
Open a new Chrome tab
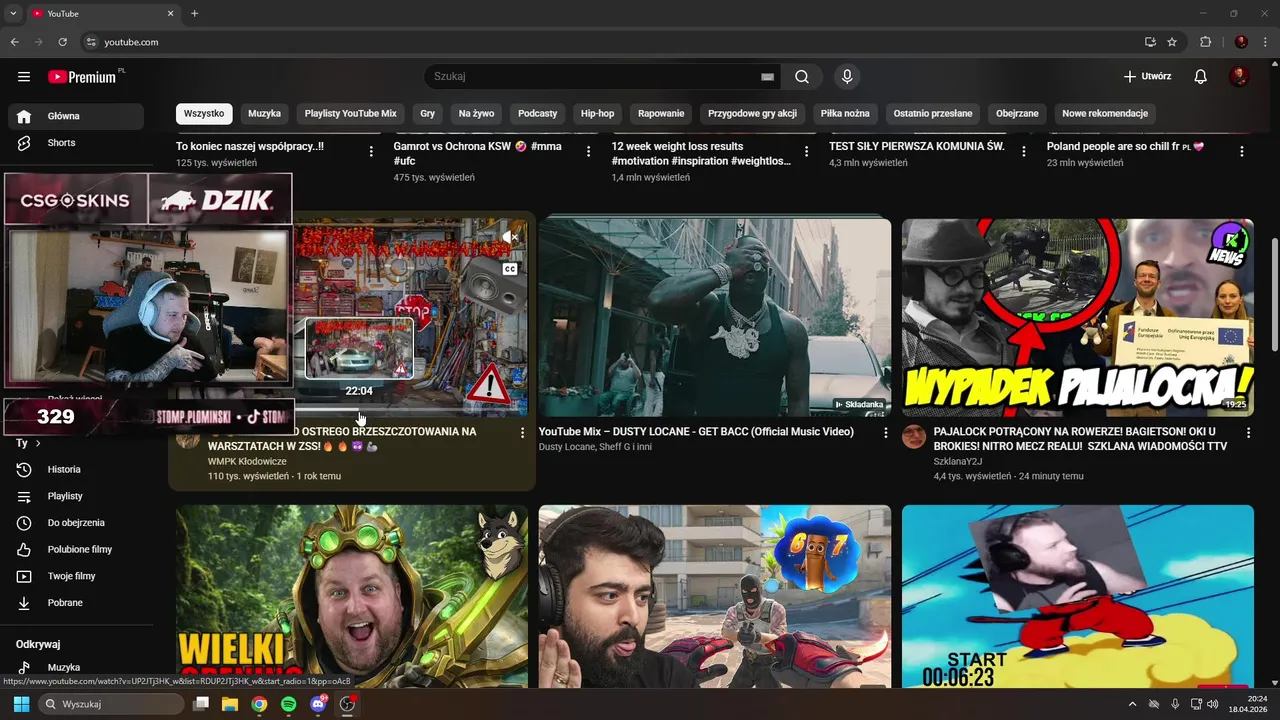(x=194, y=14)
